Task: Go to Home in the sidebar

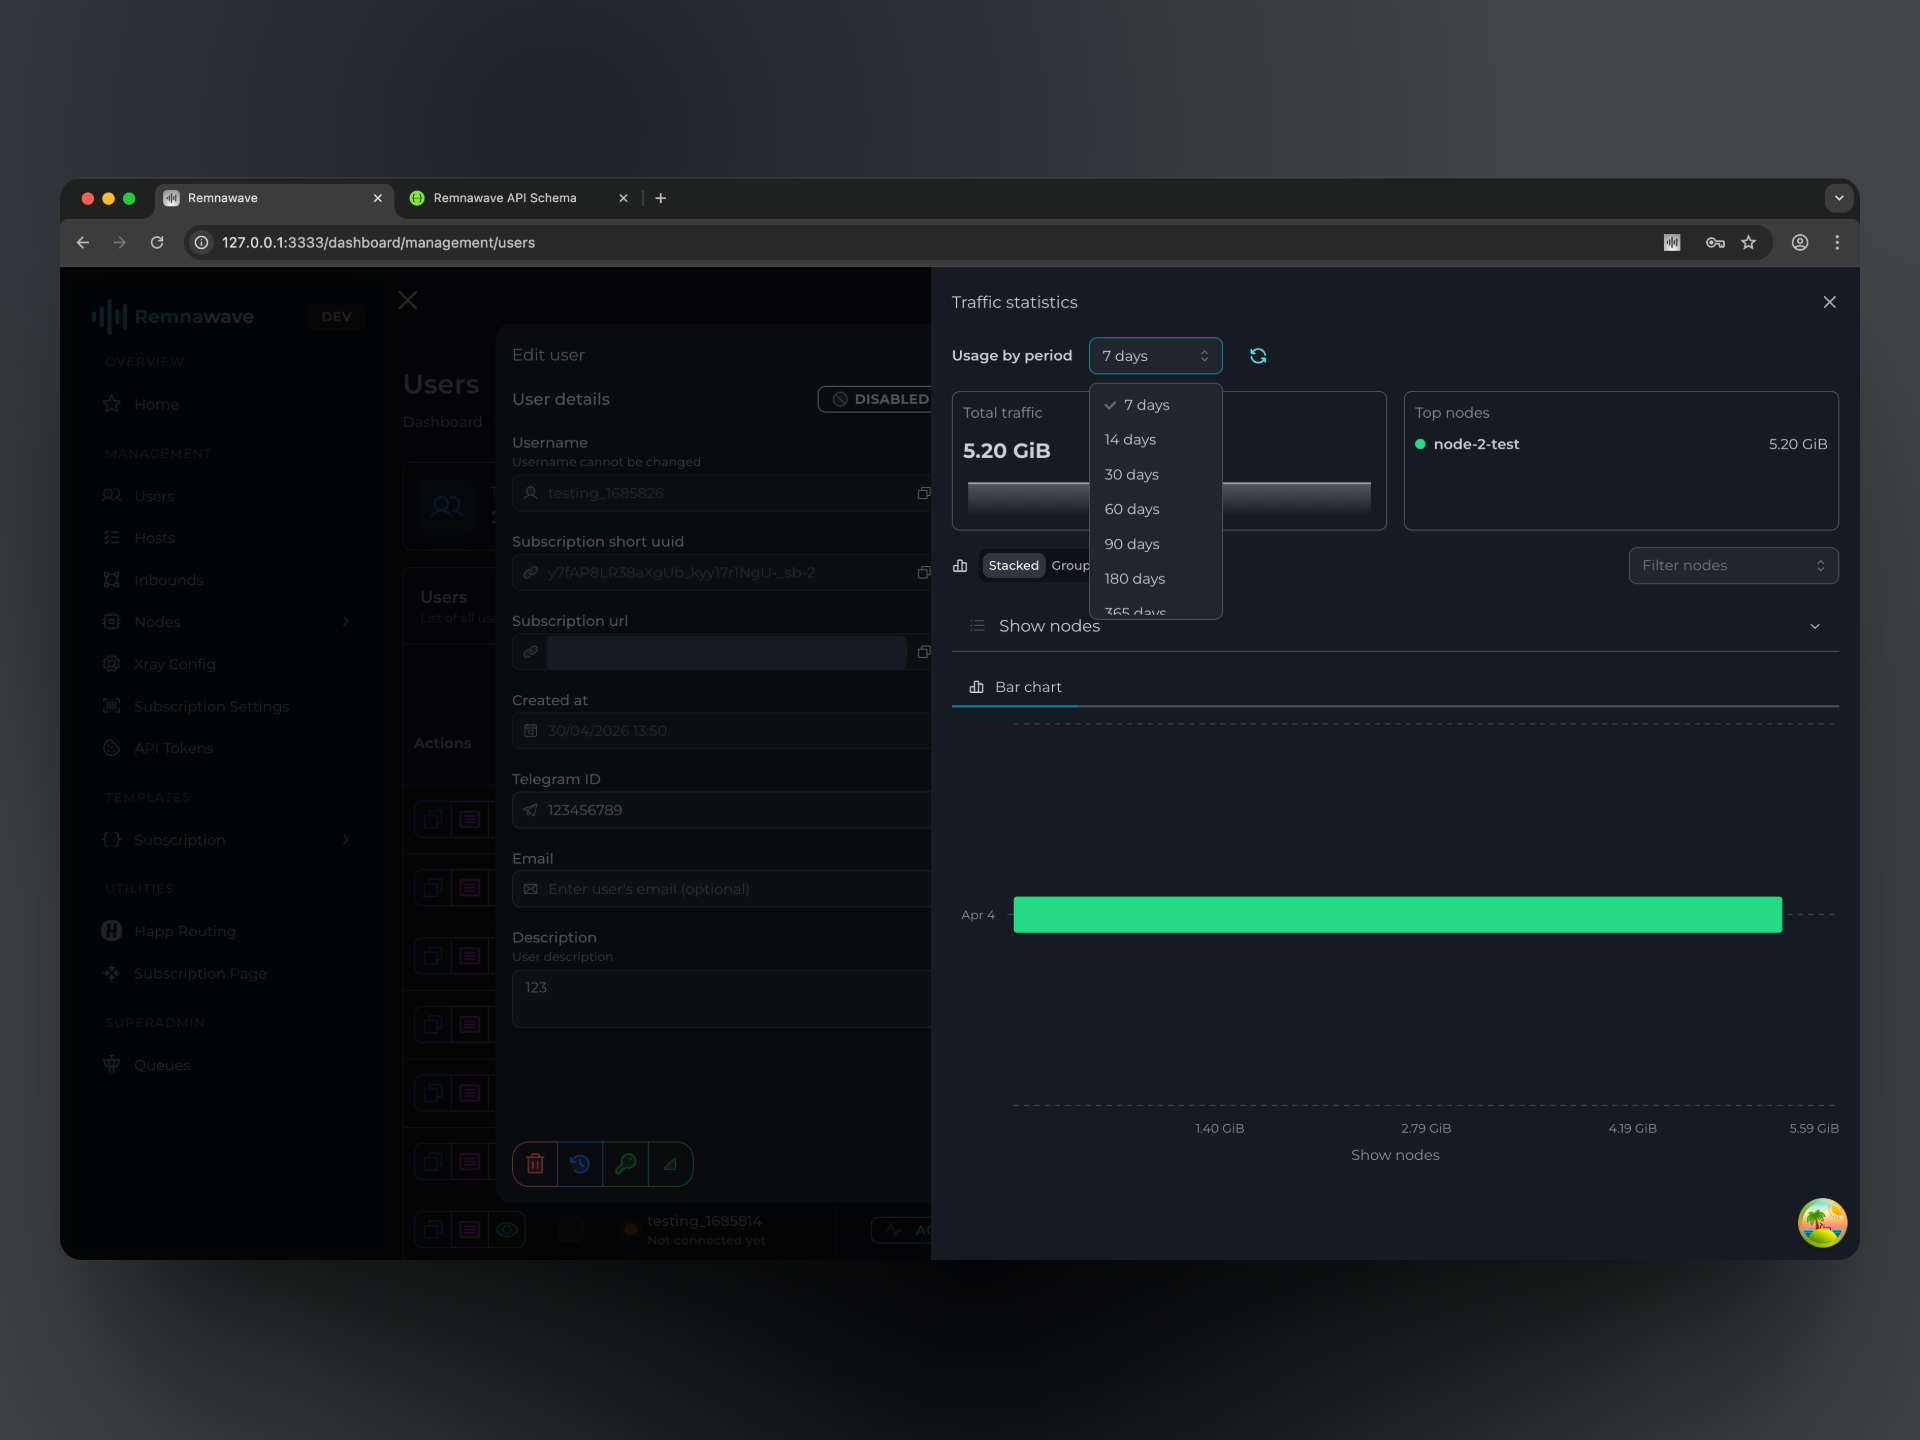Action: tap(156, 404)
